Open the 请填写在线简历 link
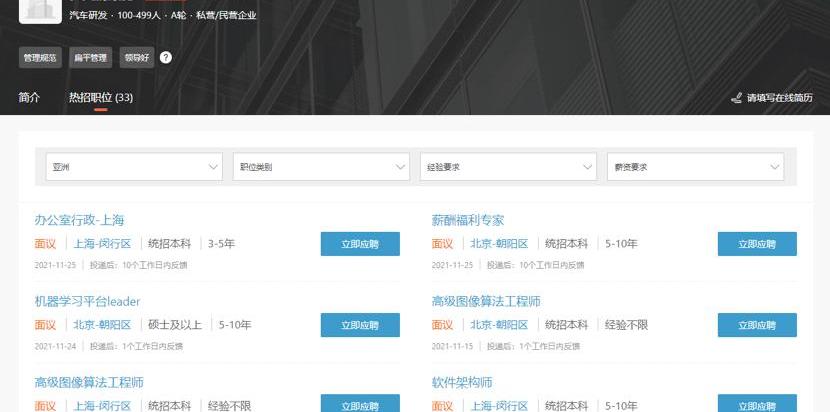The image size is (830, 412). click(779, 98)
